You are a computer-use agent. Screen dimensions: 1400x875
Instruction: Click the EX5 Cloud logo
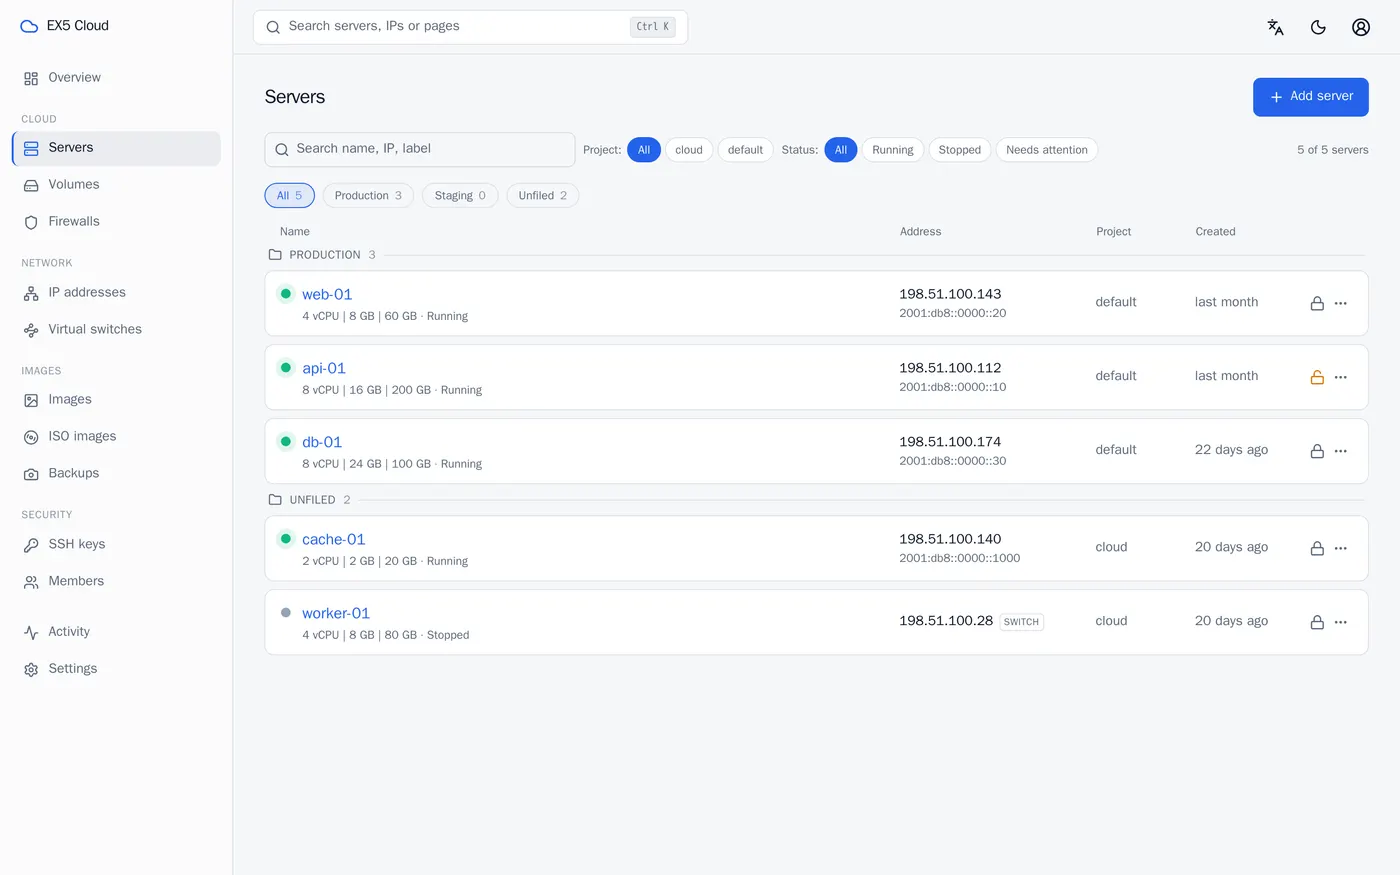click(64, 26)
